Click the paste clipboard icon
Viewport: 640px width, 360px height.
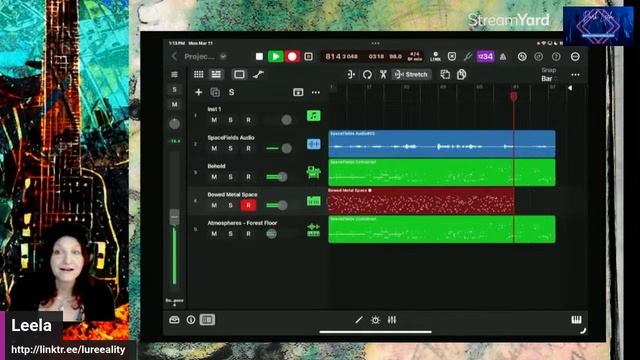click(462, 74)
